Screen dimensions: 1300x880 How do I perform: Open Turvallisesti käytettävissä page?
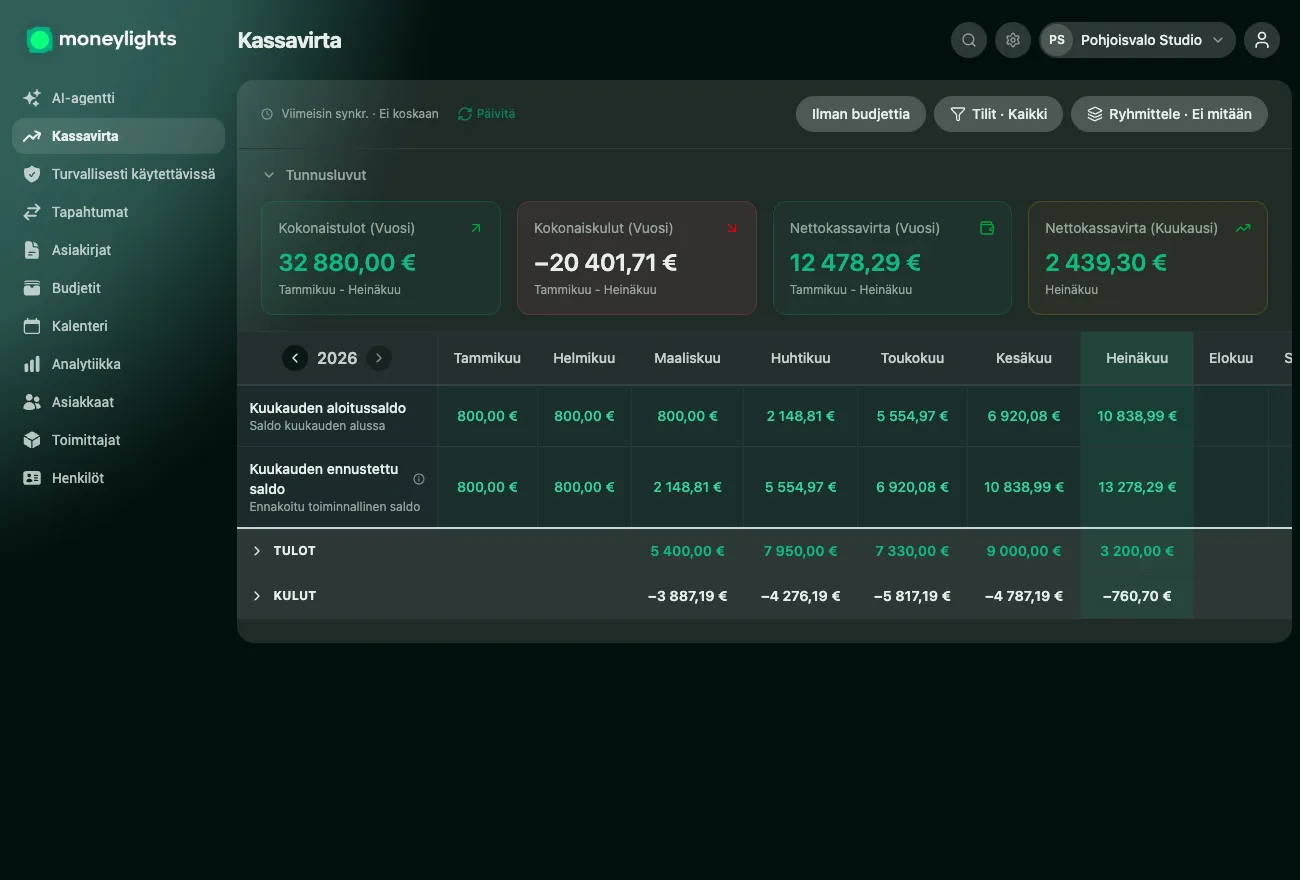click(118, 174)
